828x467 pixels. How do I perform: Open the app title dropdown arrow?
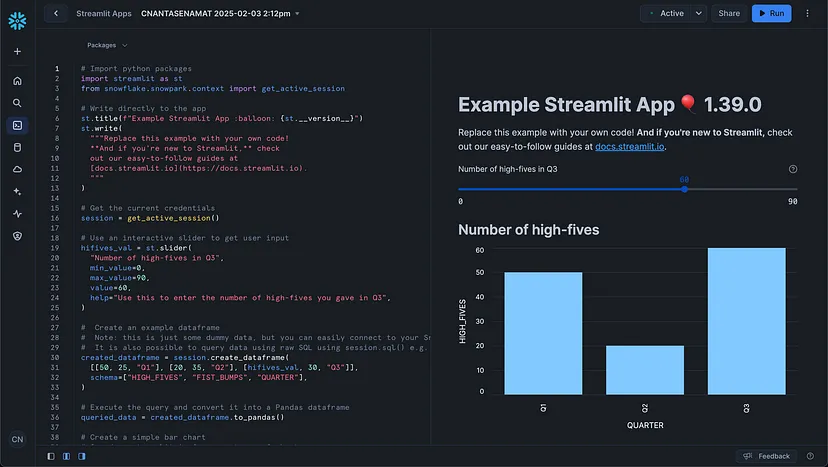tap(297, 14)
